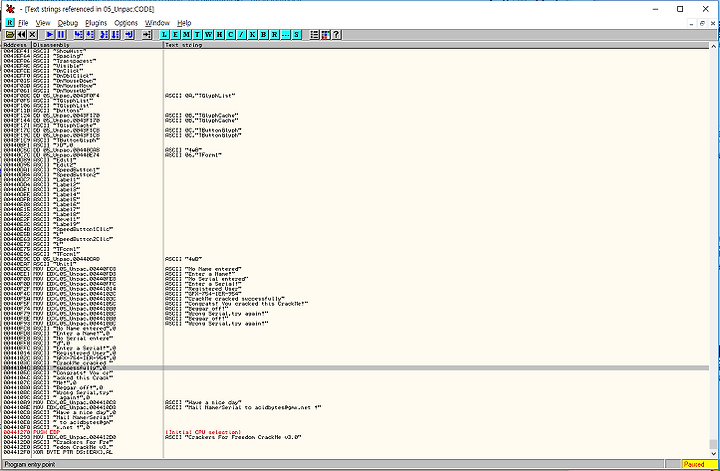Show References with R toolbar button
Image resolution: width=720 pixels, height=471 pixels.
(275, 34)
